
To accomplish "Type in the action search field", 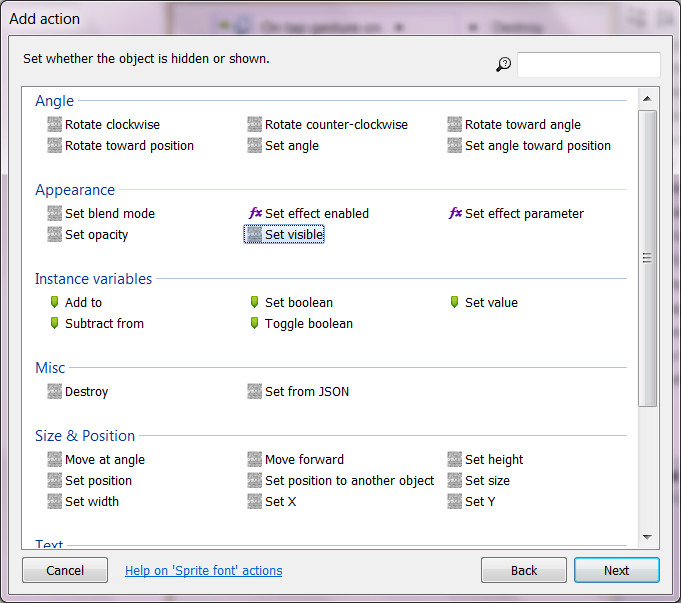I will click(588, 65).
